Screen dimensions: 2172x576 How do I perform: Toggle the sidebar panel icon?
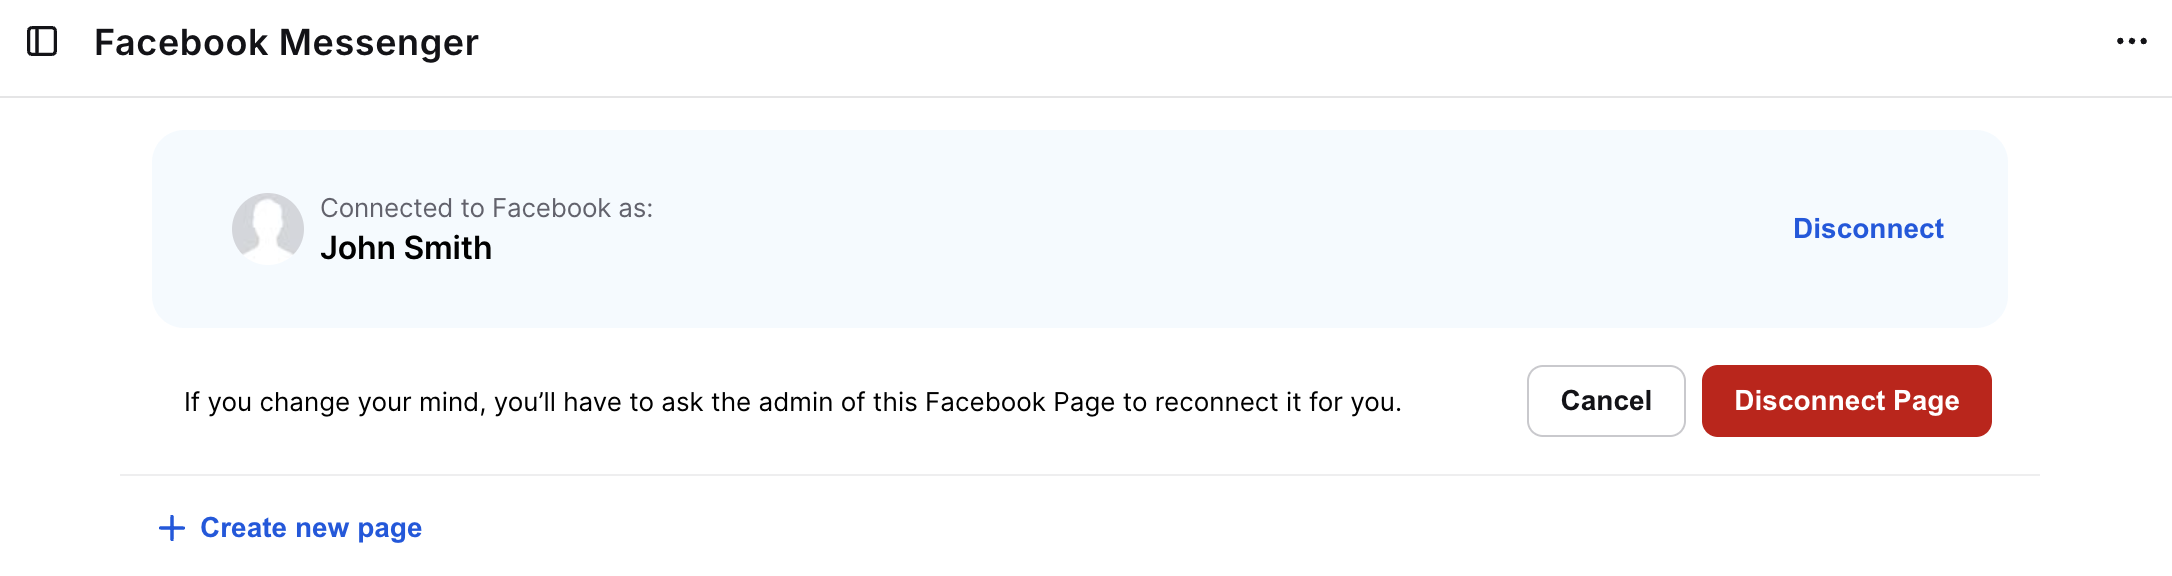point(42,42)
